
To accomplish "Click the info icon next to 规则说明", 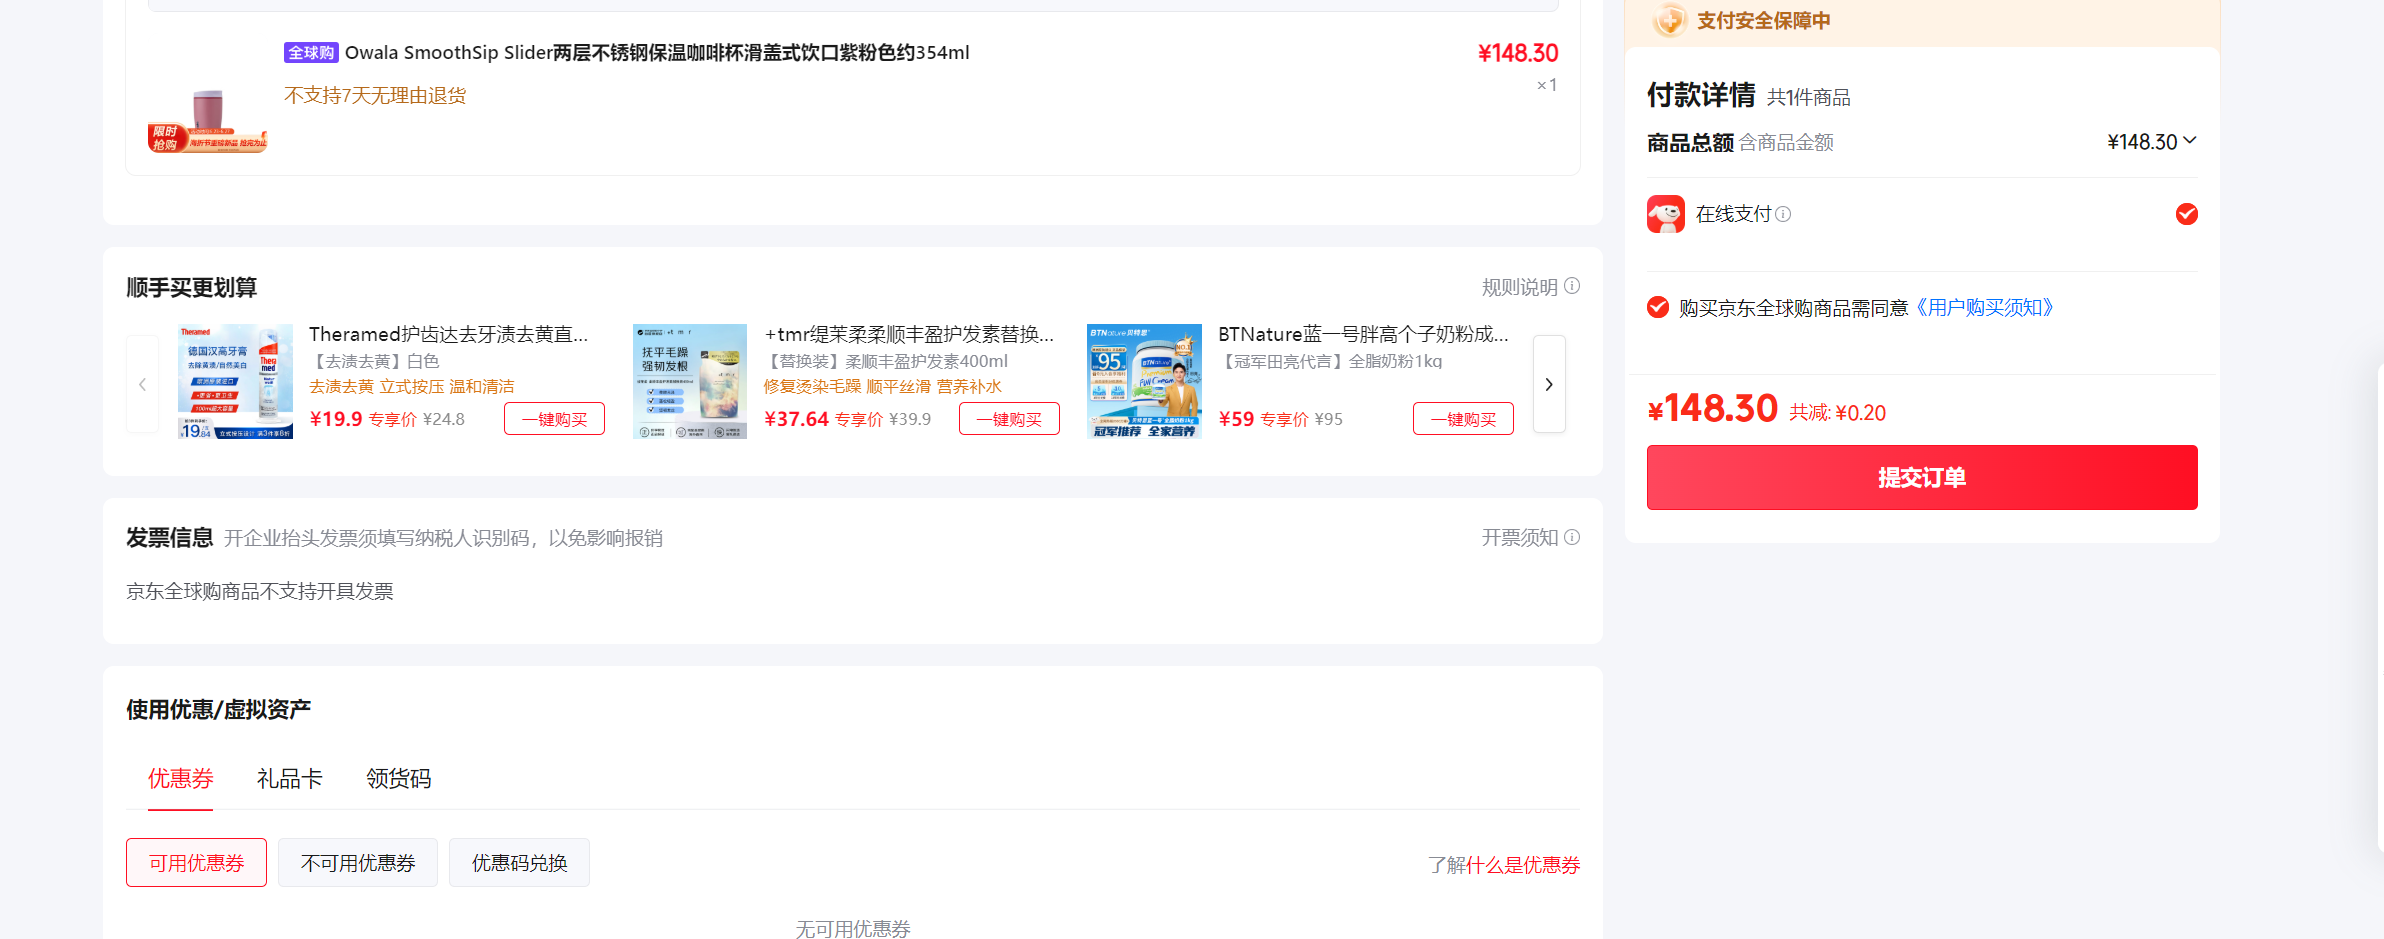I will click(1572, 286).
